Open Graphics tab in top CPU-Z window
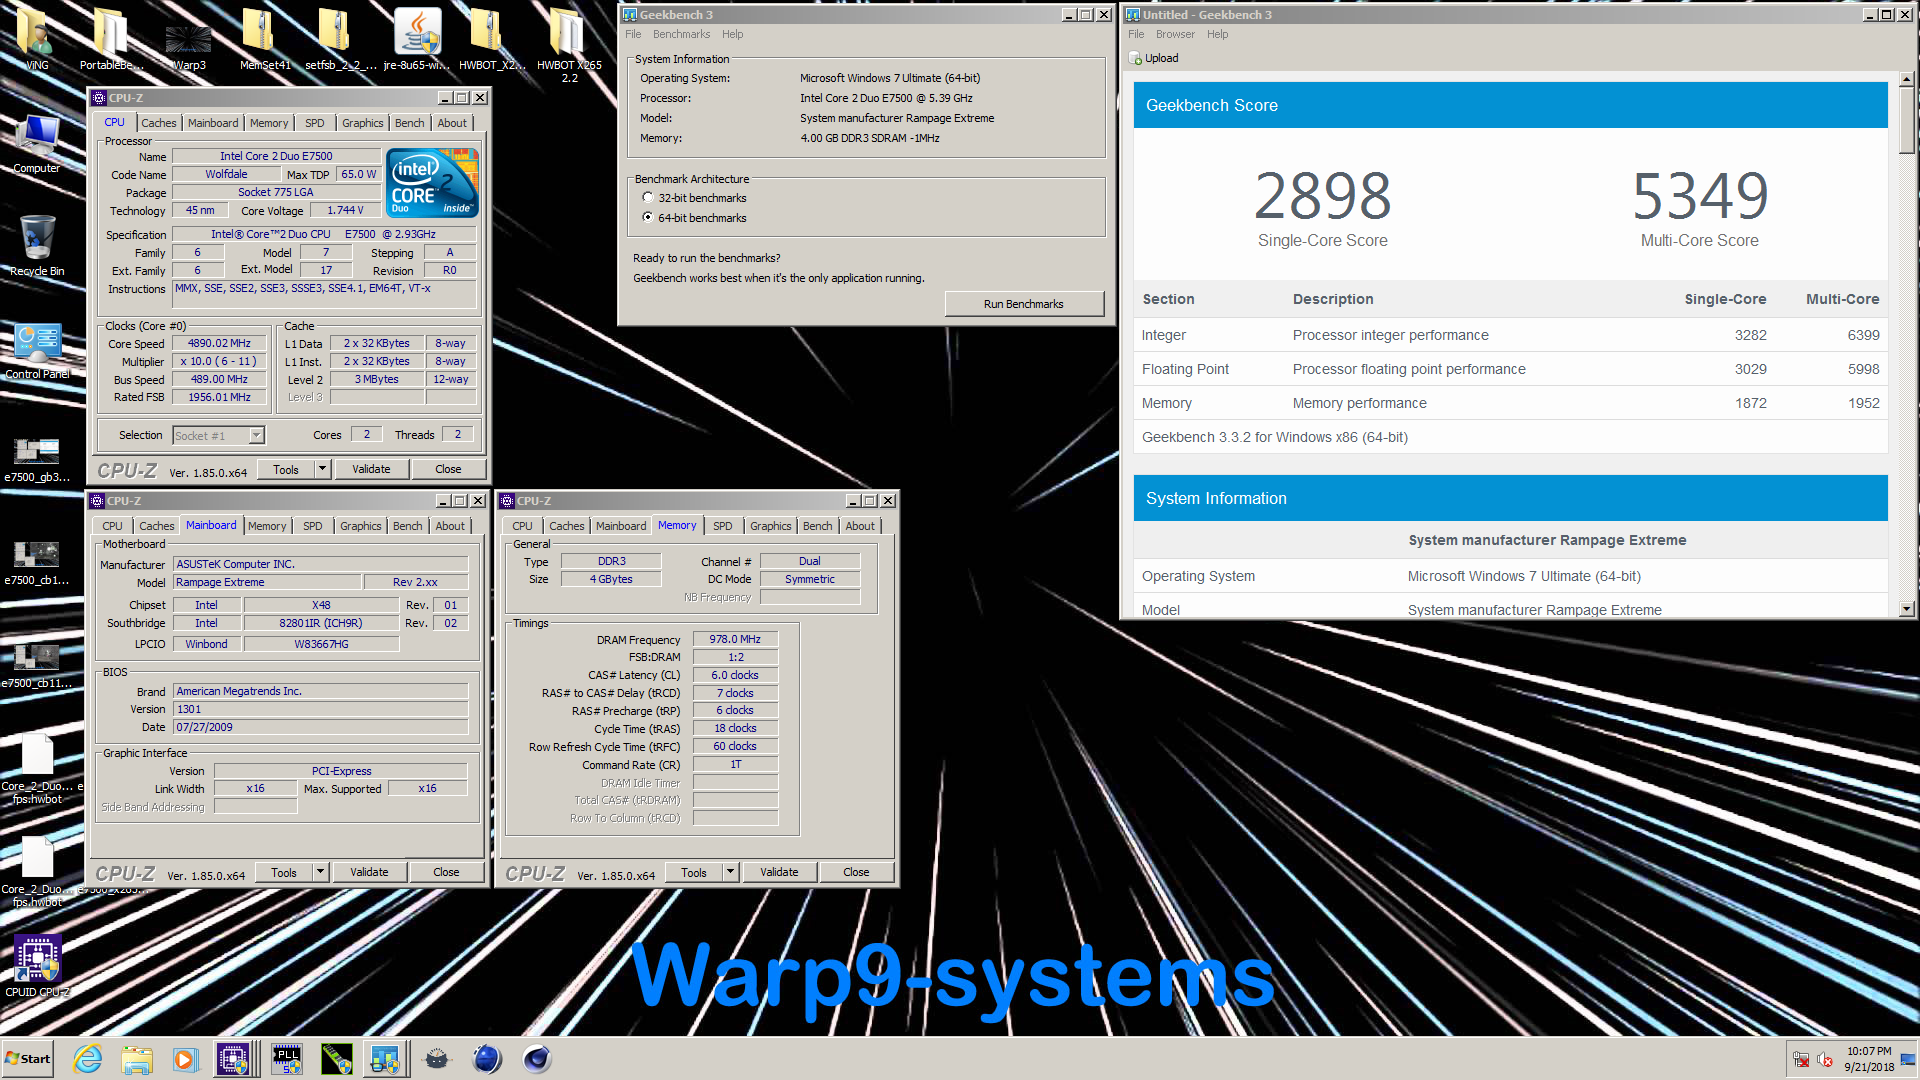Screen dimensions: 1920x1080 point(362,123)
